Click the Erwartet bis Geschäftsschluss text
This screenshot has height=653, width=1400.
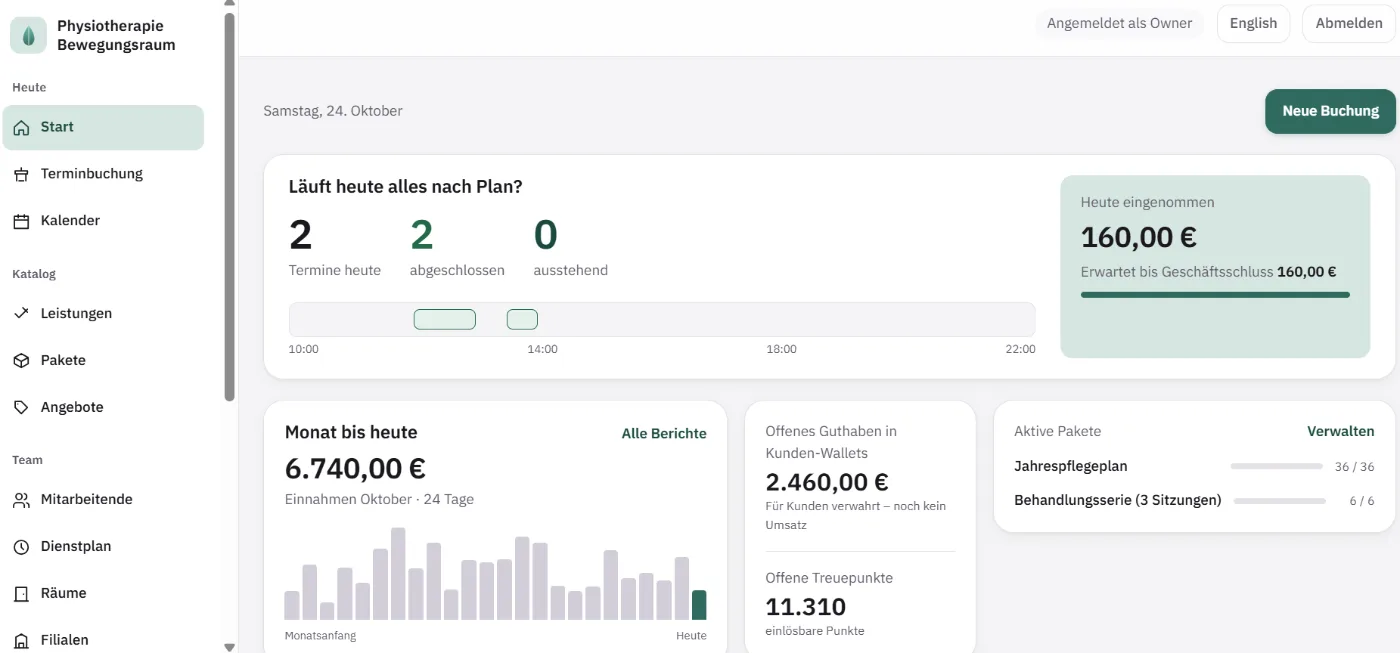click(1177, 271)
